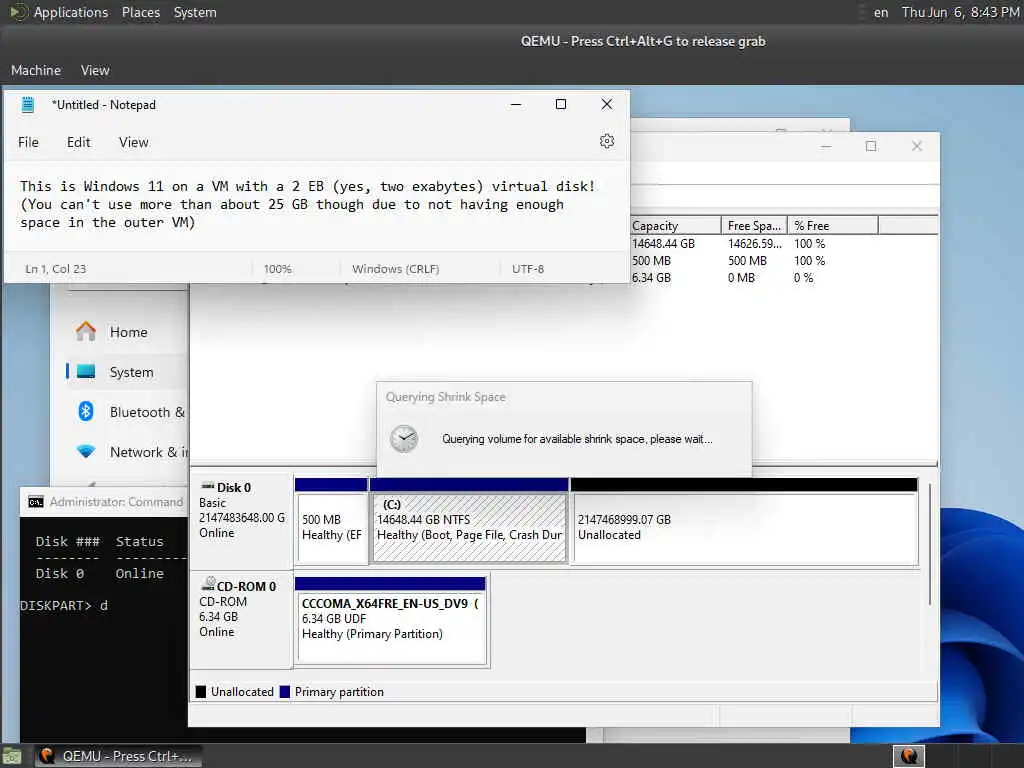Click the QEMU taskbar button in bottom panel
1024x768 pixels.
pos(118,756)
